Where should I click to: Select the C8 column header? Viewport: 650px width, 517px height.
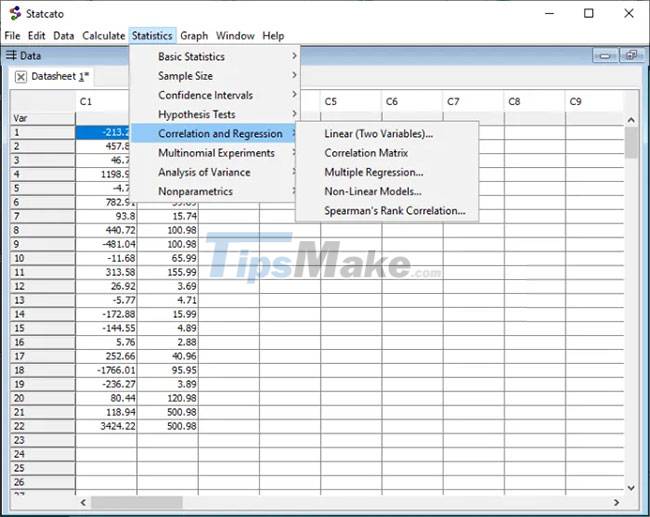tap(535, 102)
